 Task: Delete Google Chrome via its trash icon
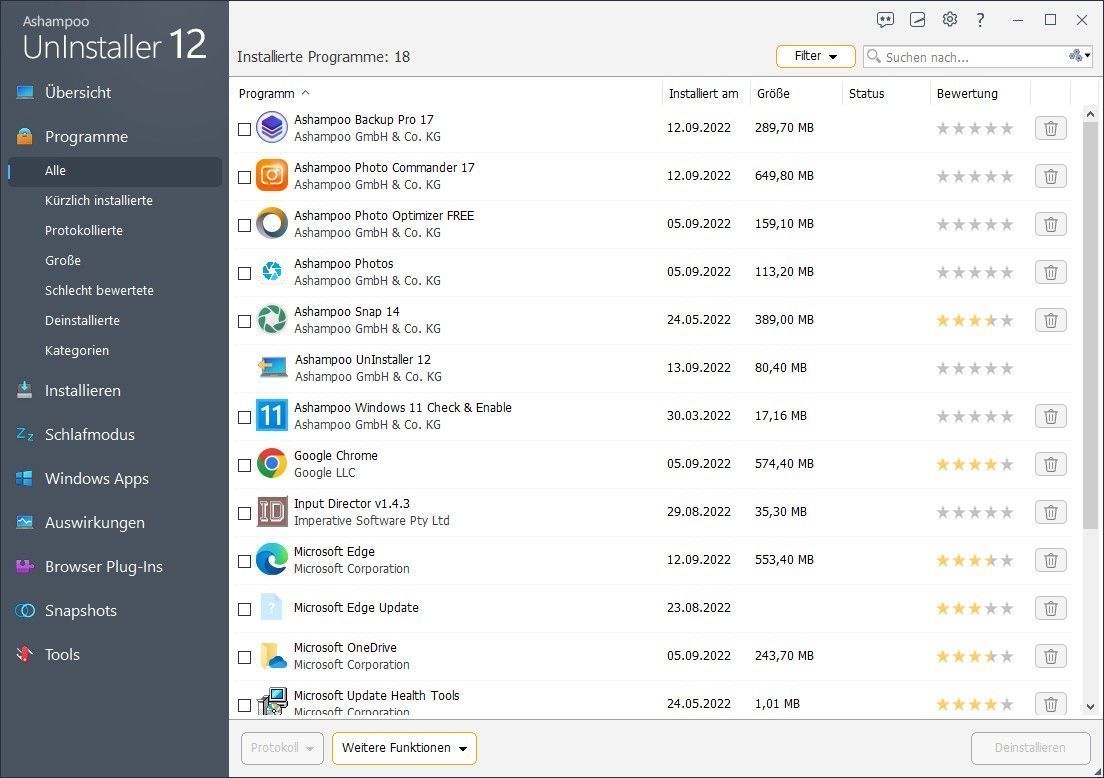click(1050, 464)
